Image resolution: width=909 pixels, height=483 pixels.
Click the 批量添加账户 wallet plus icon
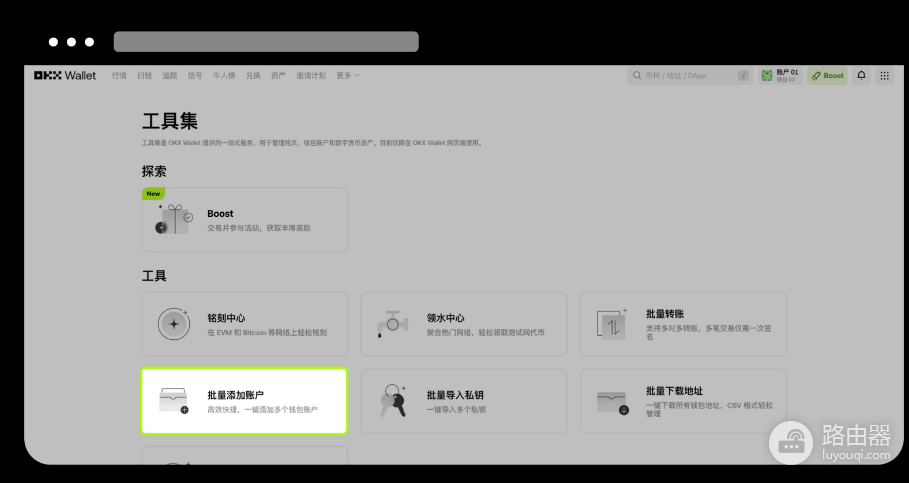tap(173, 401)
